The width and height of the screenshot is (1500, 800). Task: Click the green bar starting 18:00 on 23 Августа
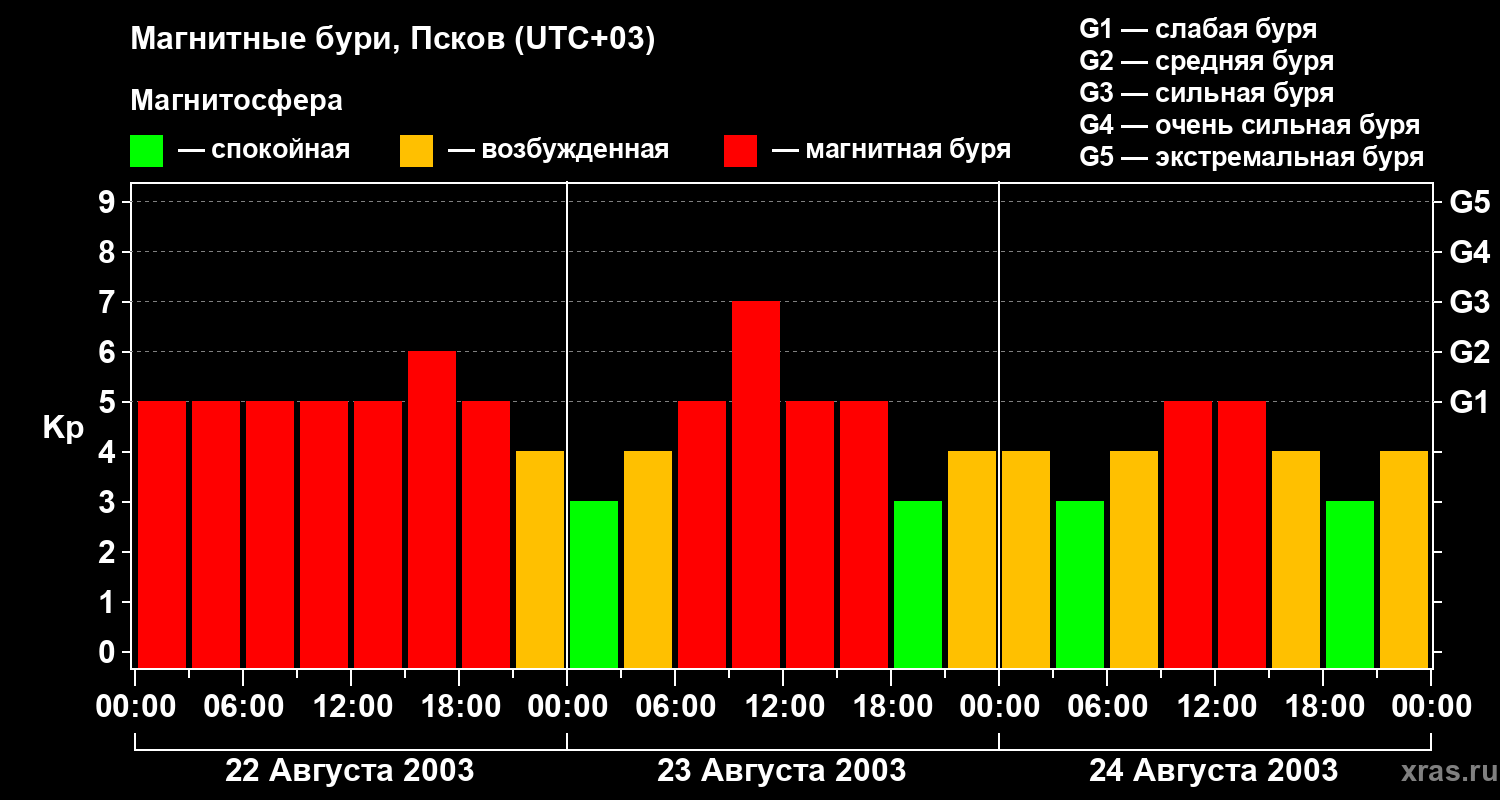click(x=918, y=585)
